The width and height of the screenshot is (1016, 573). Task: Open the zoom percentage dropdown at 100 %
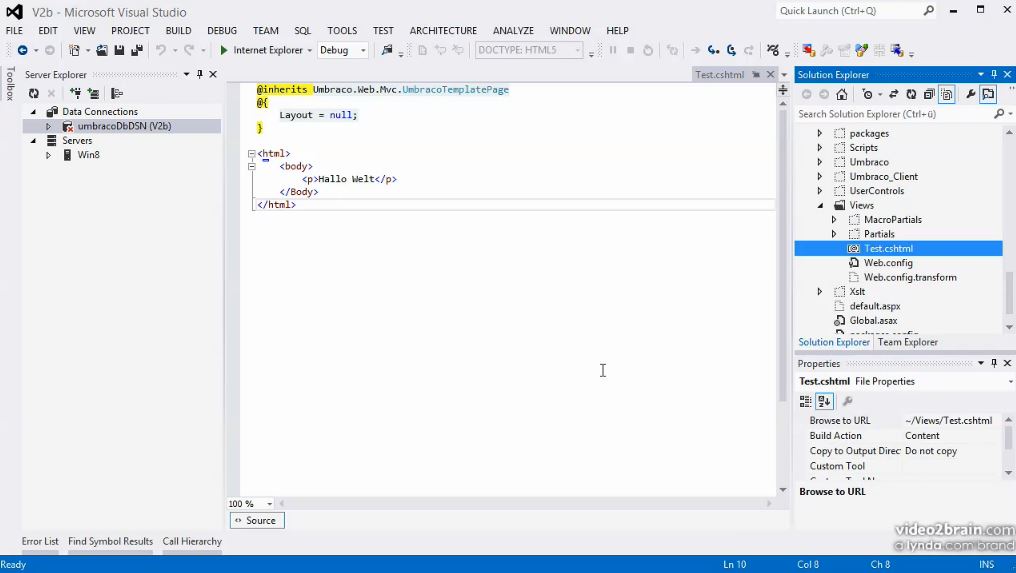270,504
